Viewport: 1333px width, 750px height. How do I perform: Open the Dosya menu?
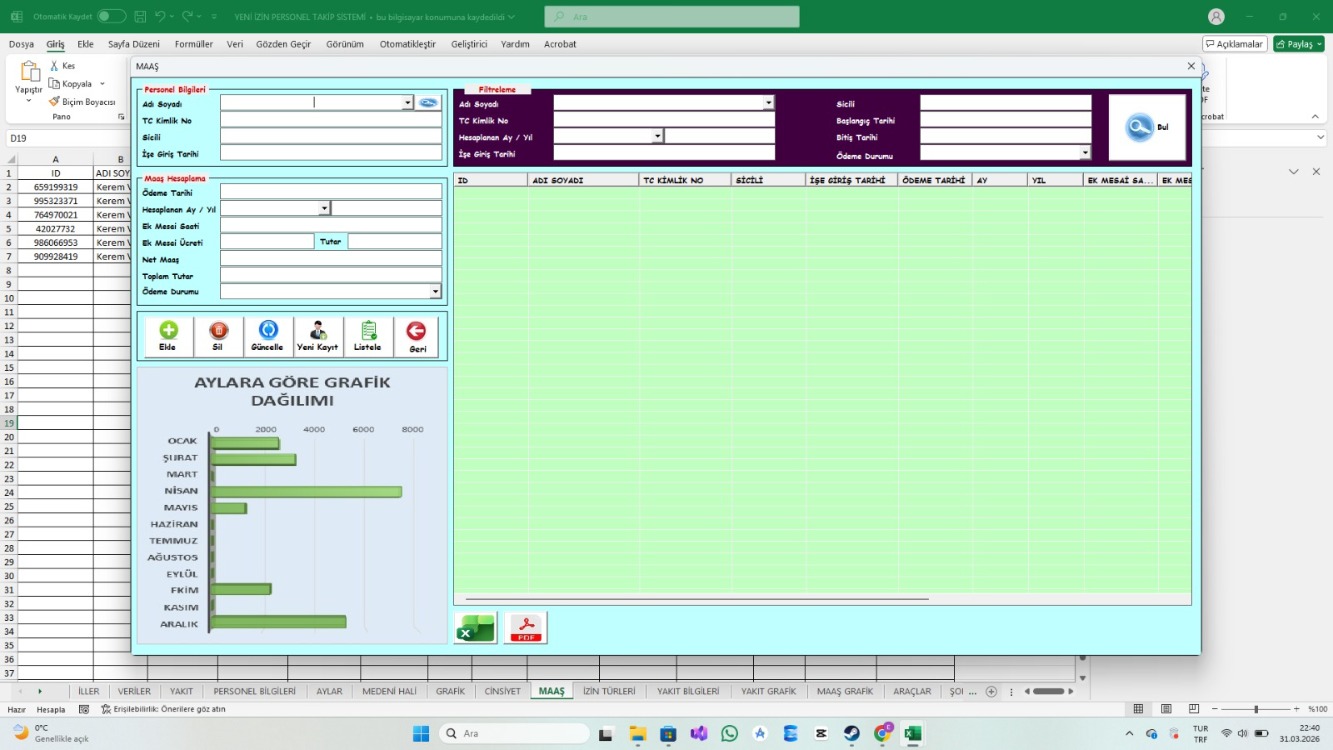pyautogui.click(x=21, y=44)
